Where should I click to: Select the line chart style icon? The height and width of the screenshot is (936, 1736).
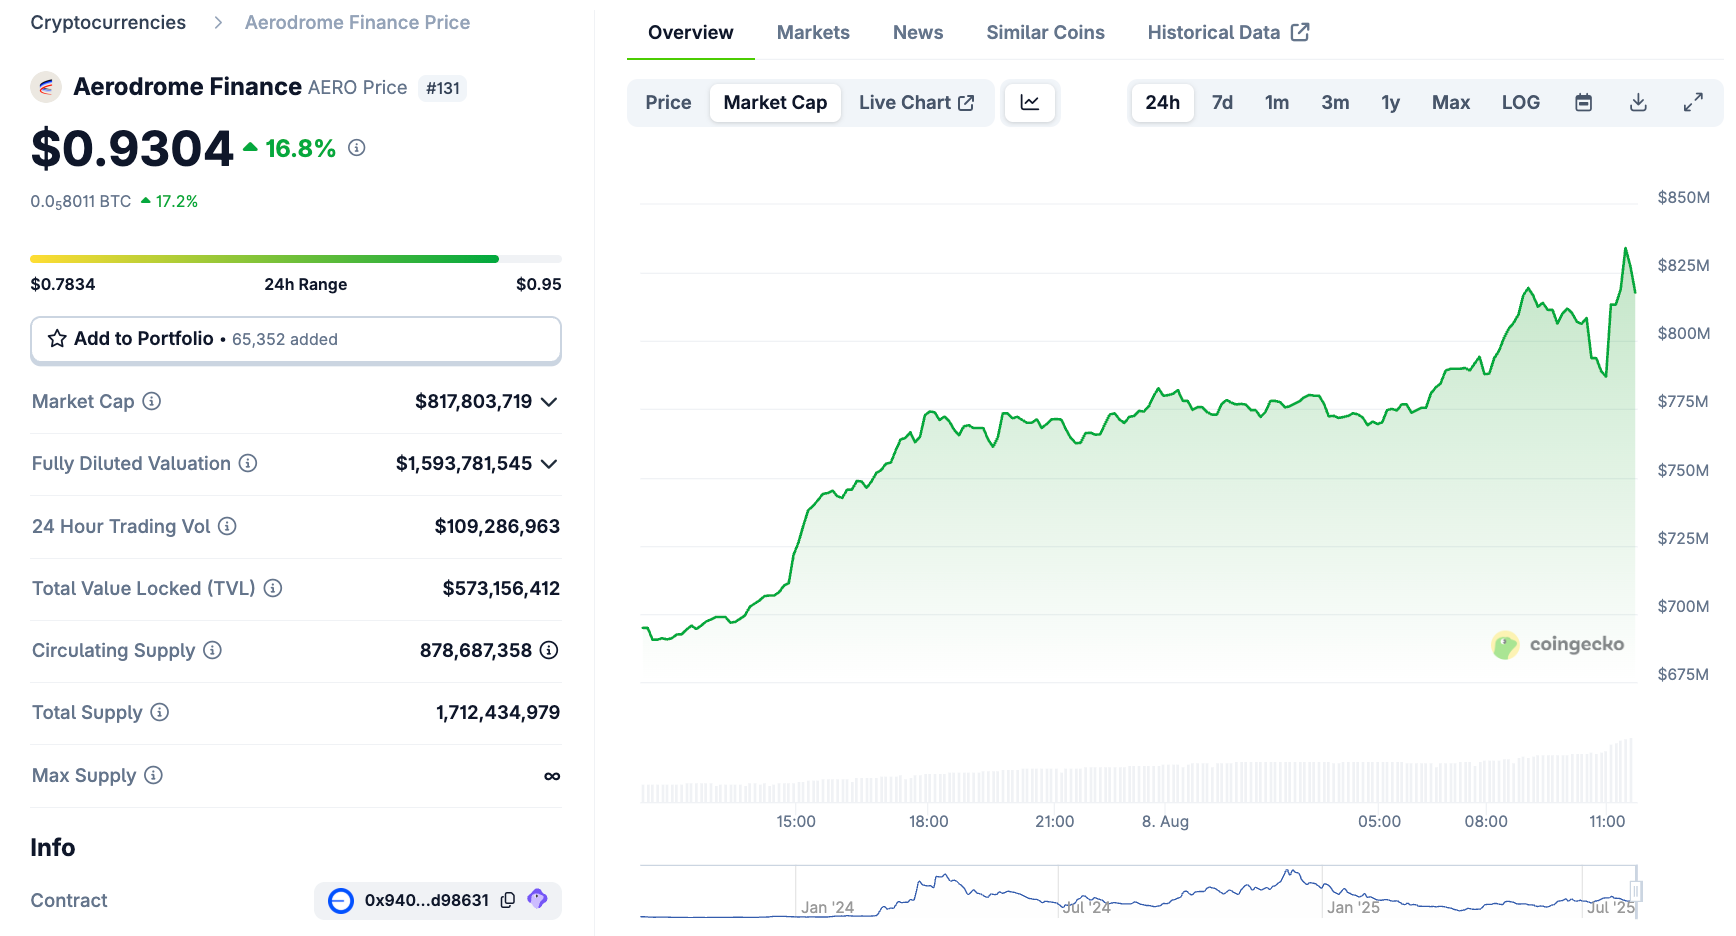coord(1030,102)
